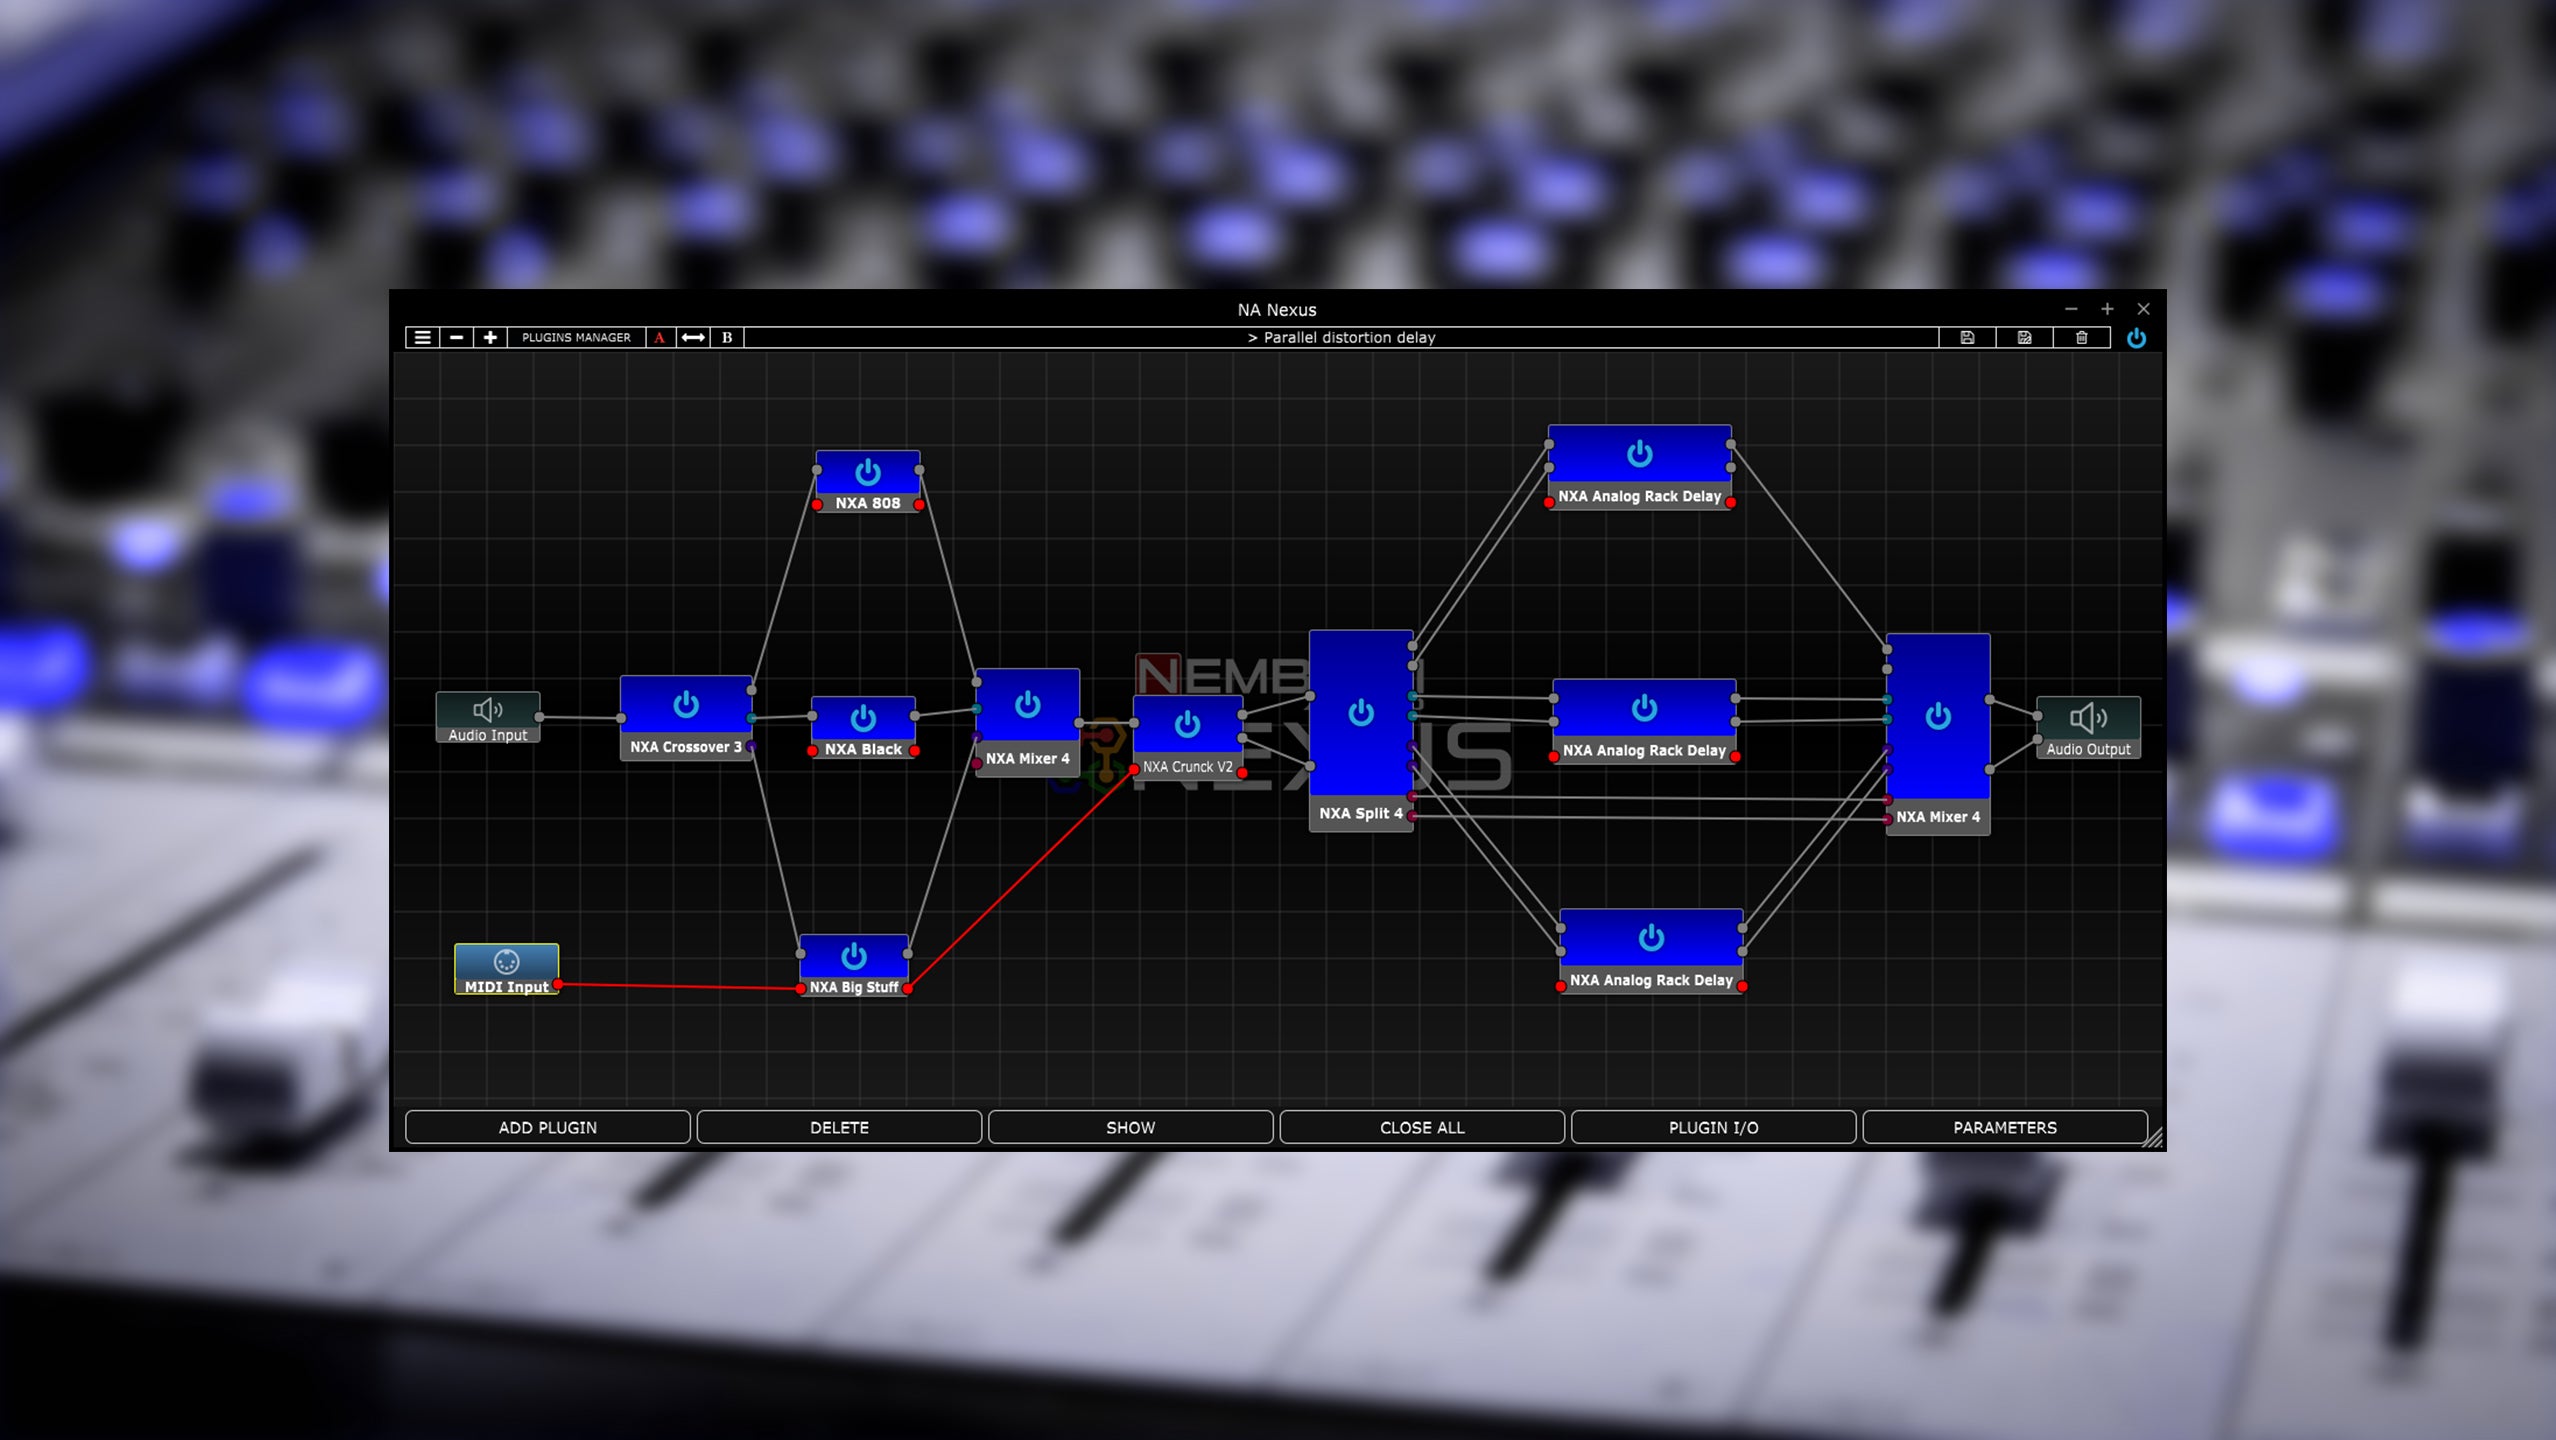Save the current preset with the save icon
2556x1440 pixels.
[1966, 338]
